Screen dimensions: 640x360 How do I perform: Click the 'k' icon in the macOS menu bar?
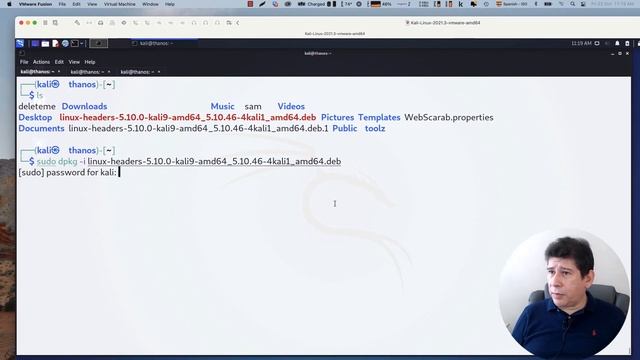pyautogui.click(x=461, y=4)
